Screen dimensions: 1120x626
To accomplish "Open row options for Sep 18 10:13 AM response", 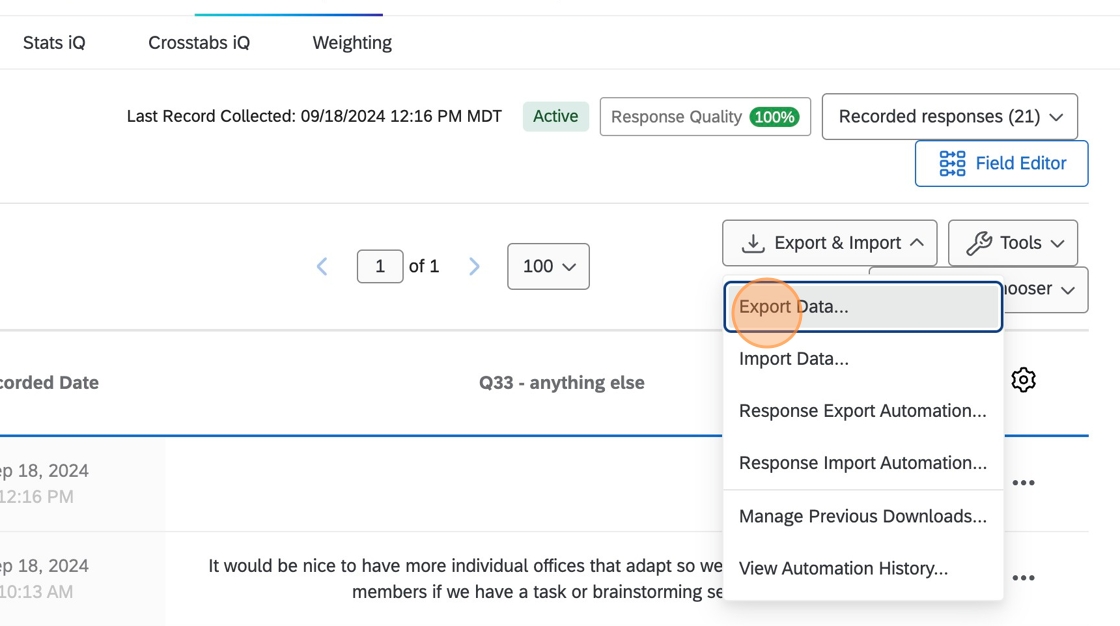I will pos(1023,578).
